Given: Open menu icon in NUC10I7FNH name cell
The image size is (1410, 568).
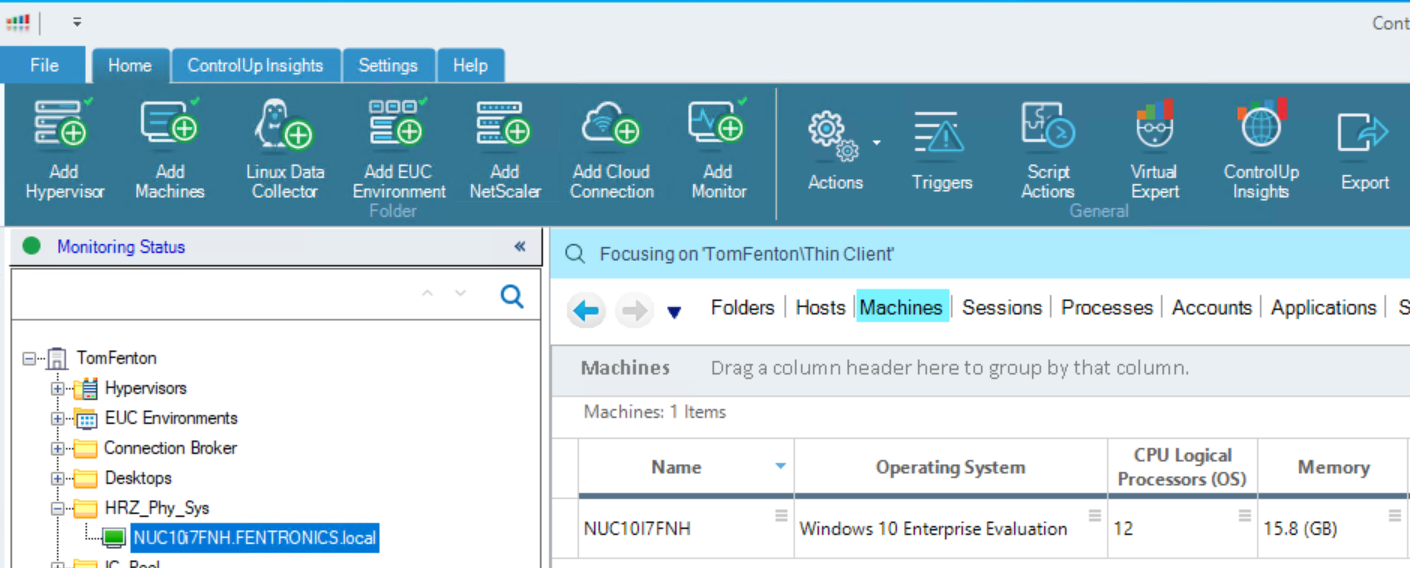Looking at the screenshot, I should click(781, 515).
